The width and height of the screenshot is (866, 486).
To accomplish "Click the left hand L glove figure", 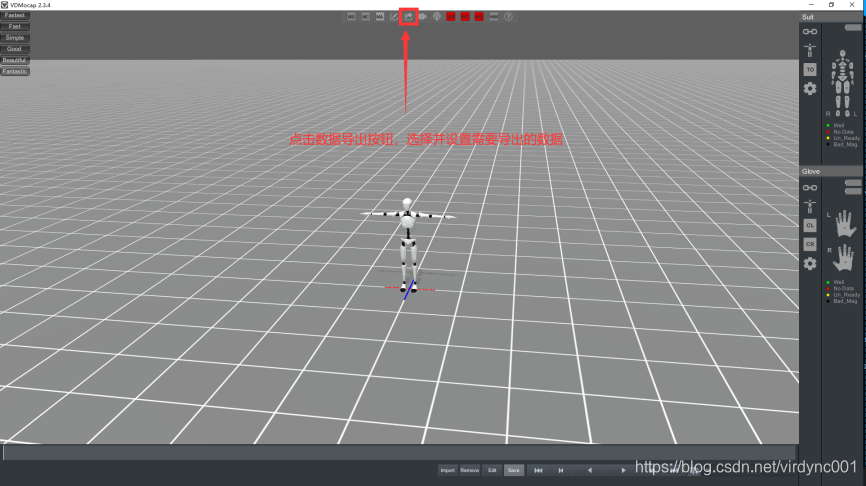I will tap(845, 224).
